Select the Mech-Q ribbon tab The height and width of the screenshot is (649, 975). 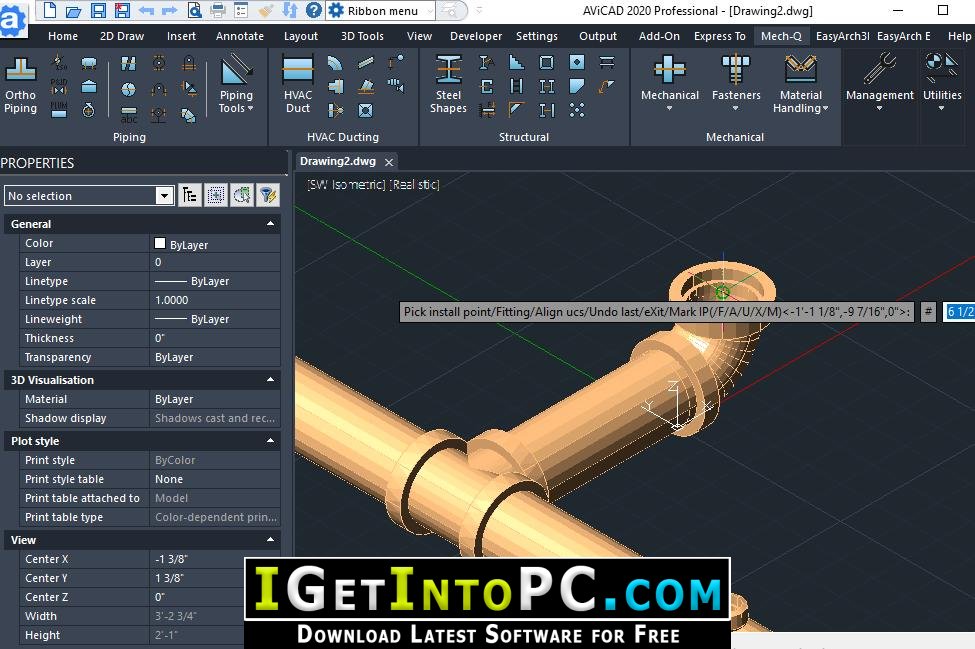coord(781,36)
